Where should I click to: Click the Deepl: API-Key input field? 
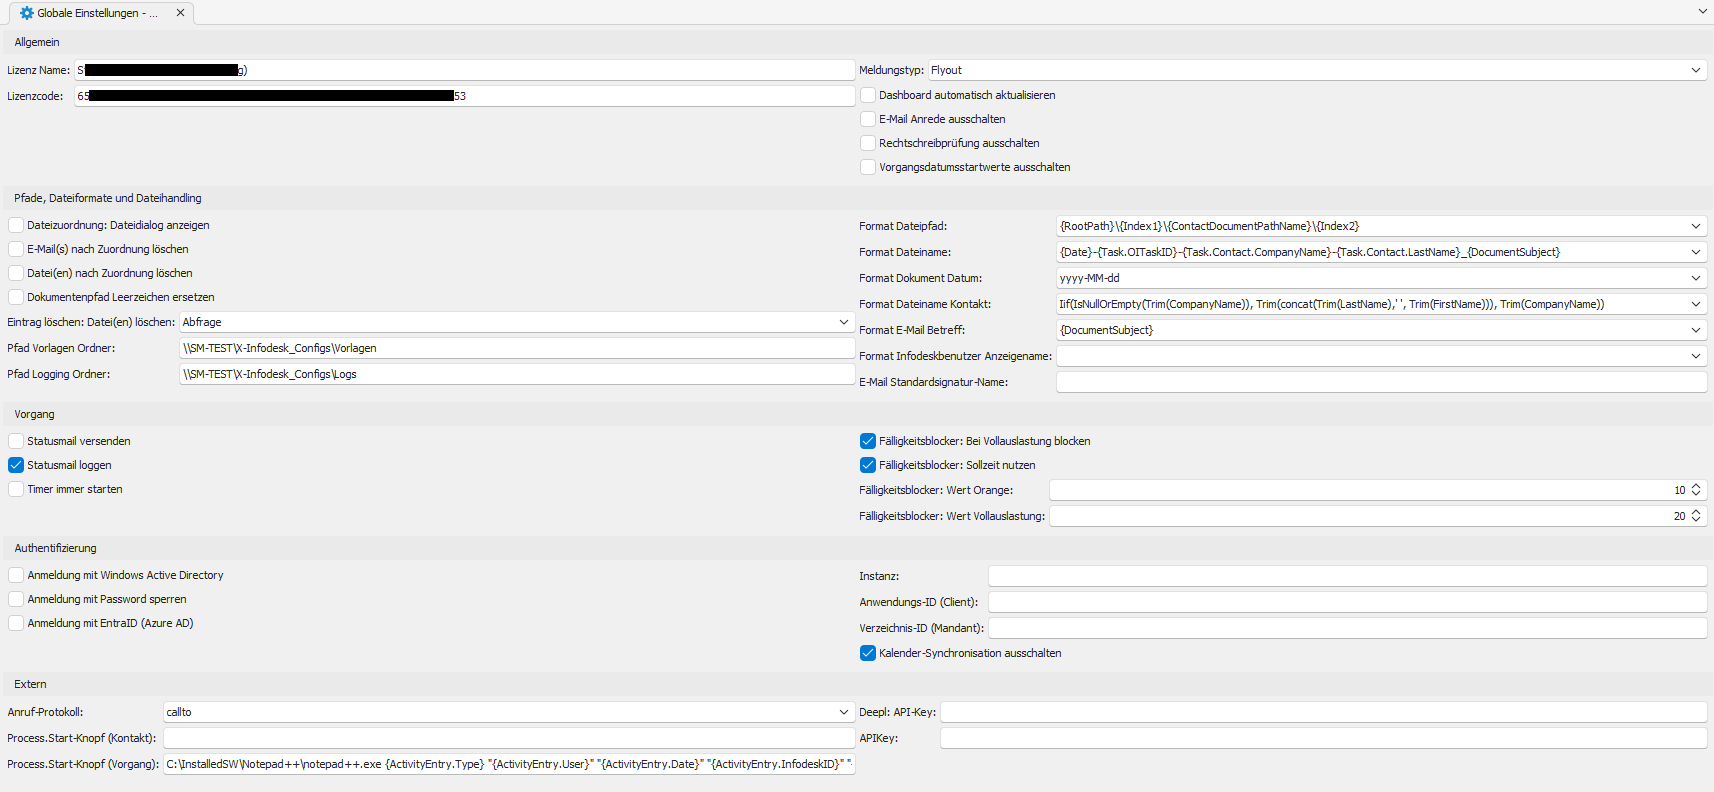pos(1322,712)
